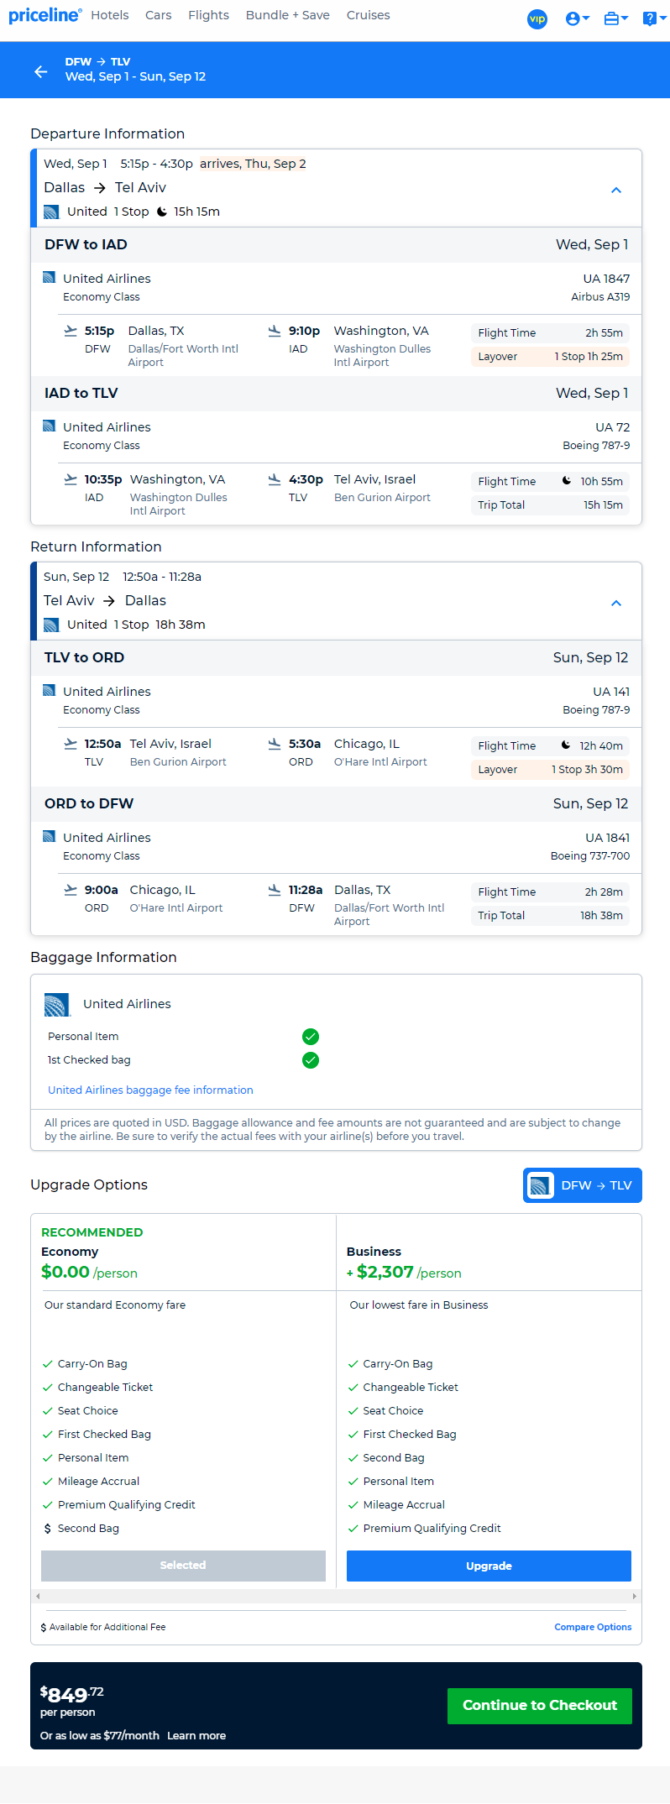Click Upgrade to Business button
The width and height of the screenshot is (670, 1804).
pos(489,1565)
